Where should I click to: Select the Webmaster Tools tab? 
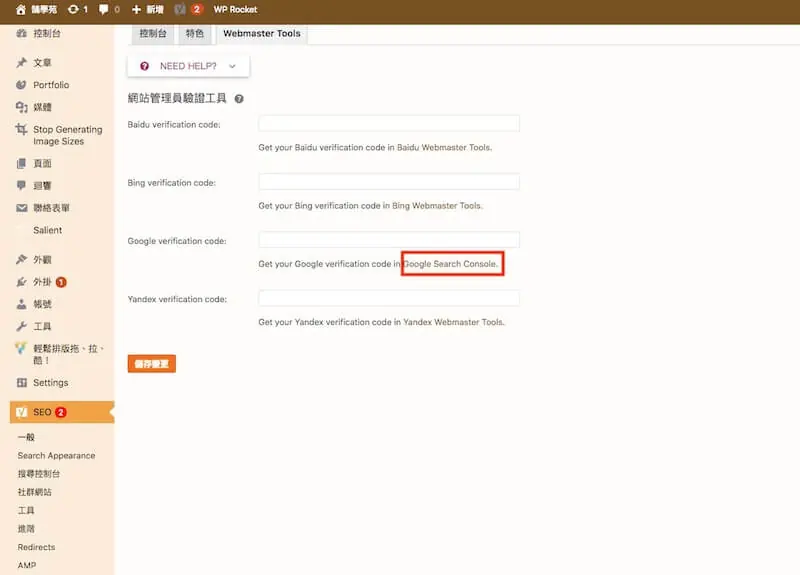[x=262, y=34]
